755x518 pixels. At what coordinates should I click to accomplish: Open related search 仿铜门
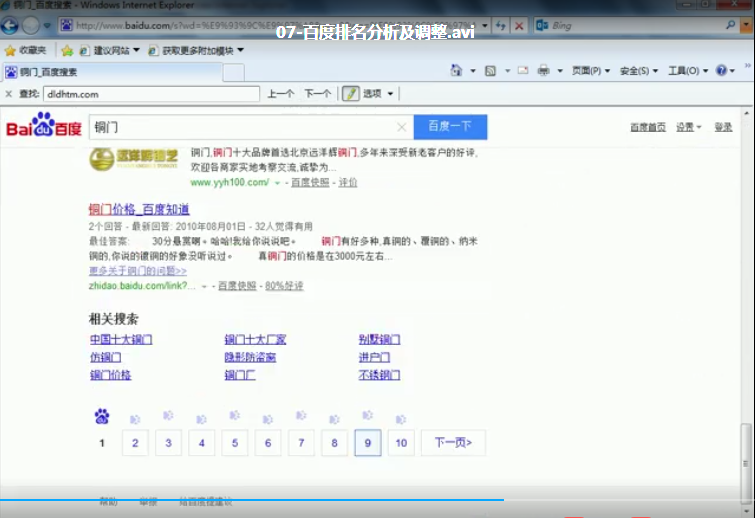(105, 357)
